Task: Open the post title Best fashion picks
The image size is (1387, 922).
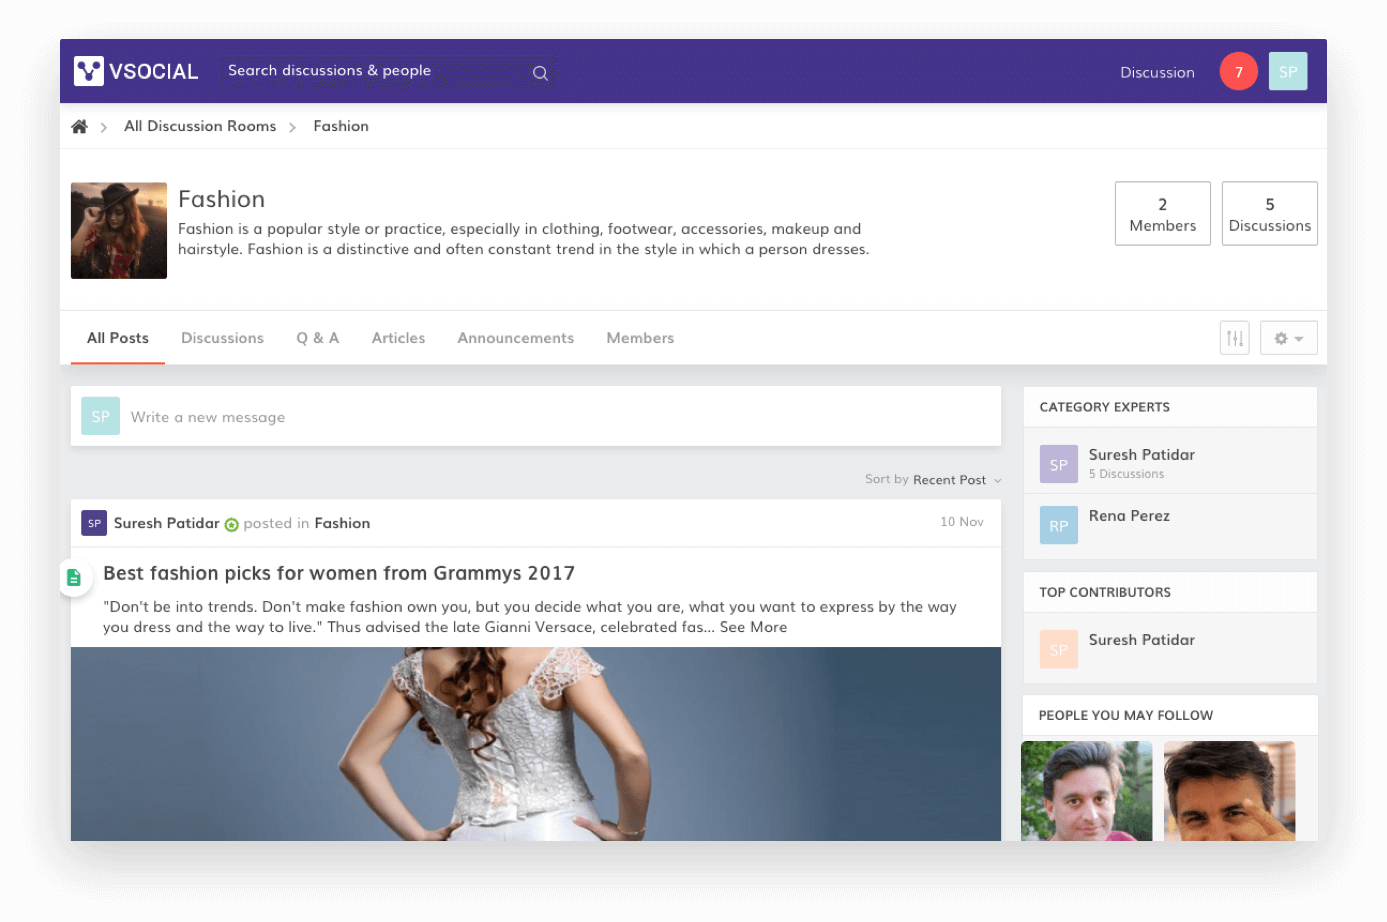Action: point(339,573)
